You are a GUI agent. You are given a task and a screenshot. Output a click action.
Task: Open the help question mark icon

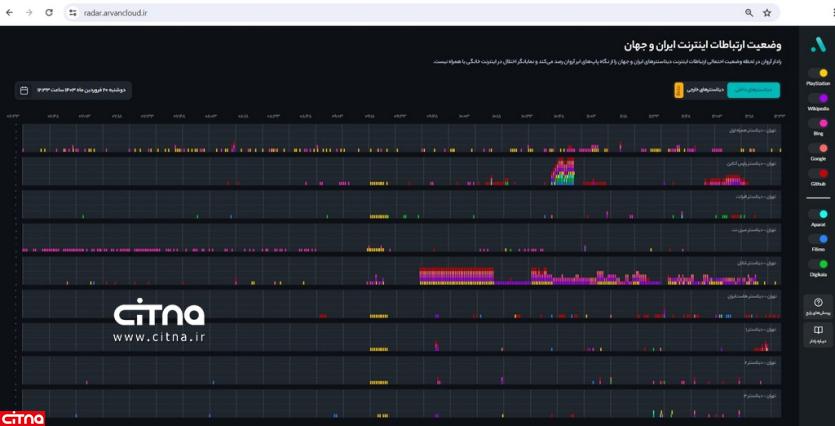point(818,302)
